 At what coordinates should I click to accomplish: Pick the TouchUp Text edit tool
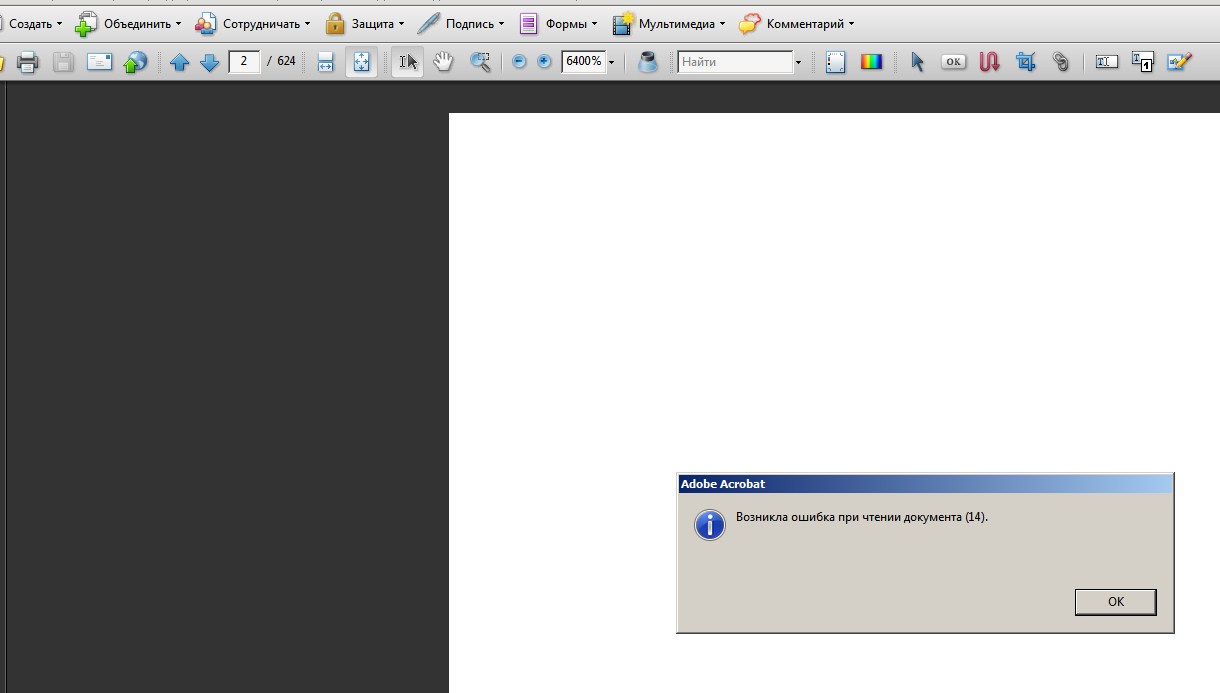tap(1106, 62)
